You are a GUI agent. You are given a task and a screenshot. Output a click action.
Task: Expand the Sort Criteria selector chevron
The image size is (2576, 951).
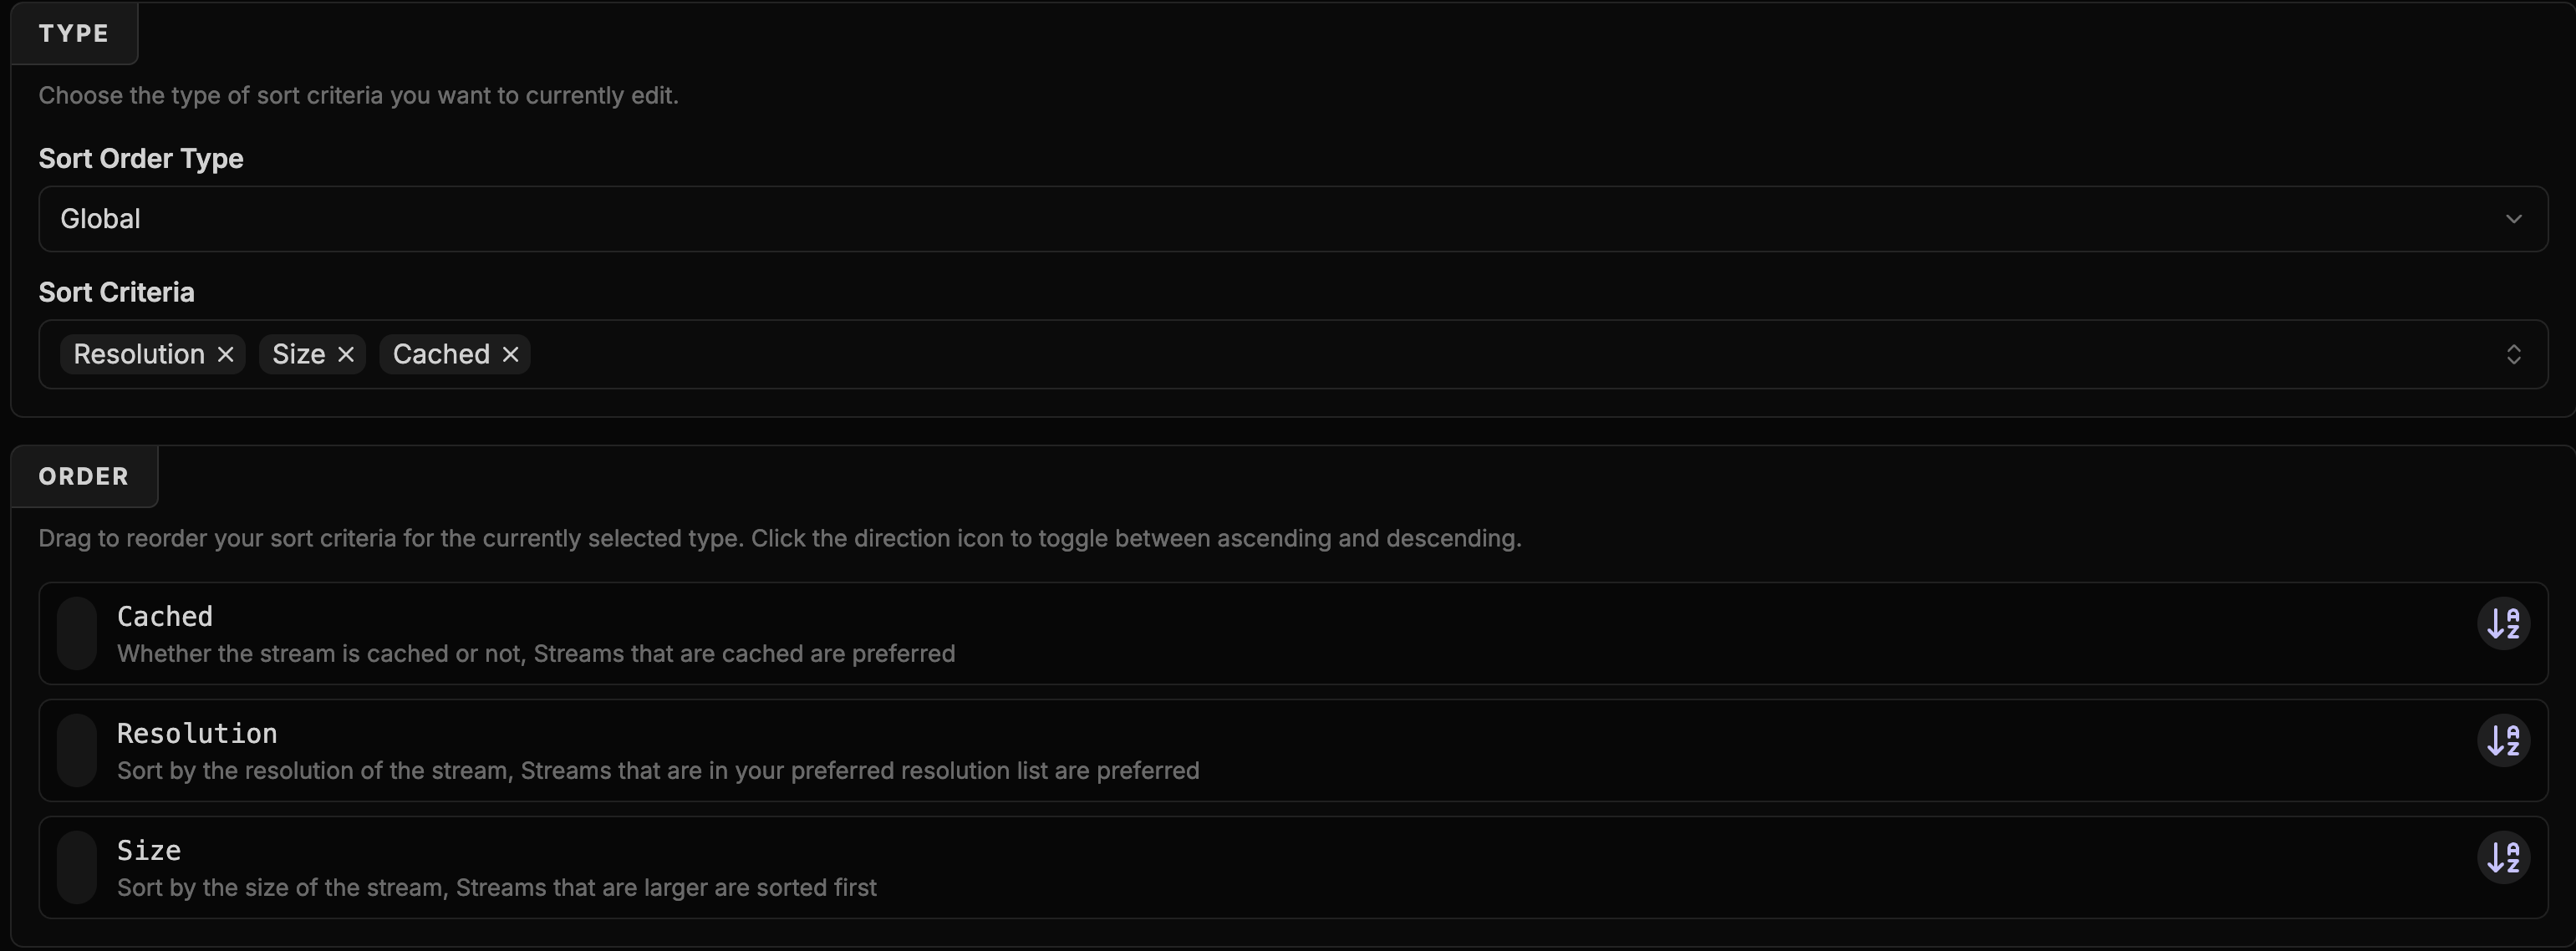[x=2513, y=355]
